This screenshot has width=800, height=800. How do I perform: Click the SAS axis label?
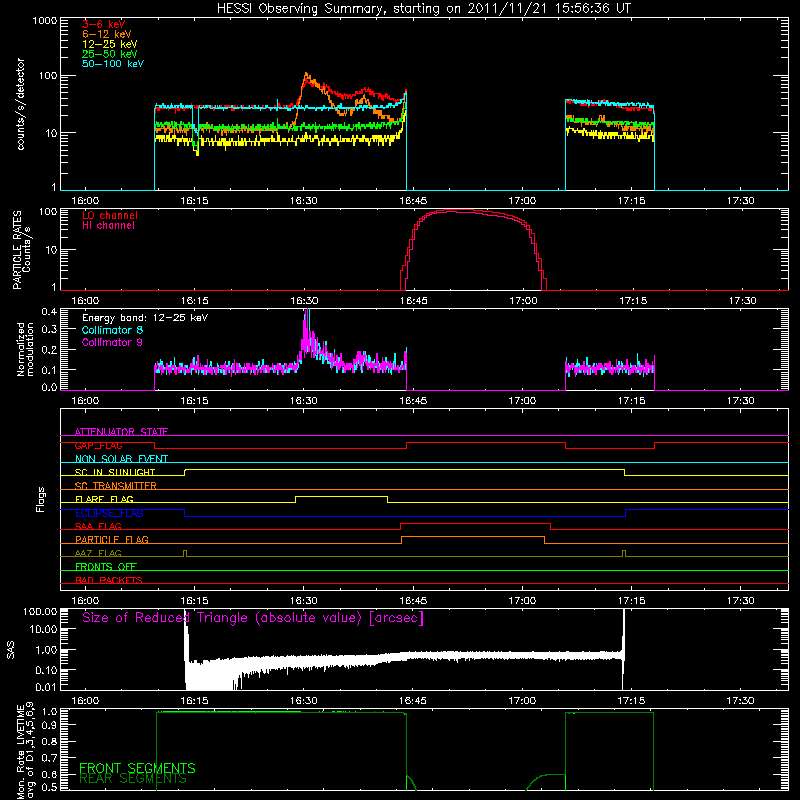coord(10,649)
